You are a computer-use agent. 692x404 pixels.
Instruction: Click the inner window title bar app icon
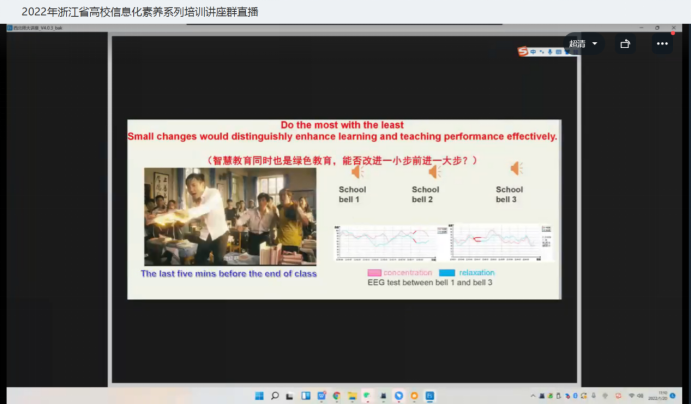(11, 28)
